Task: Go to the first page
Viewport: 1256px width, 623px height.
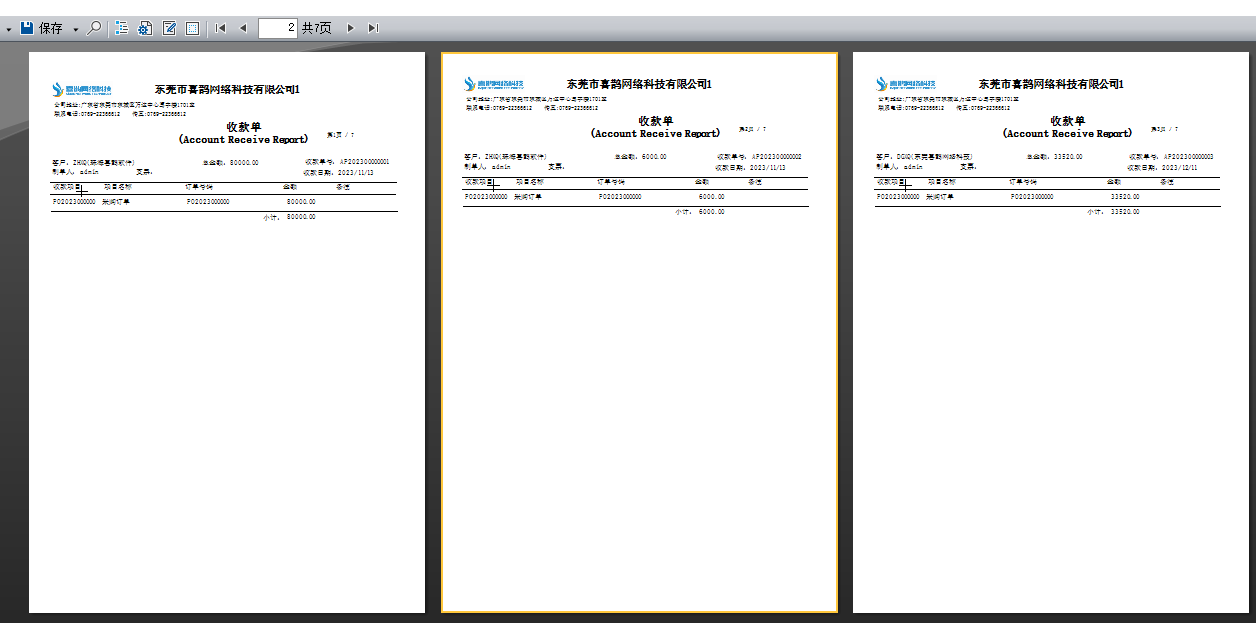Action: coord(220,28)
